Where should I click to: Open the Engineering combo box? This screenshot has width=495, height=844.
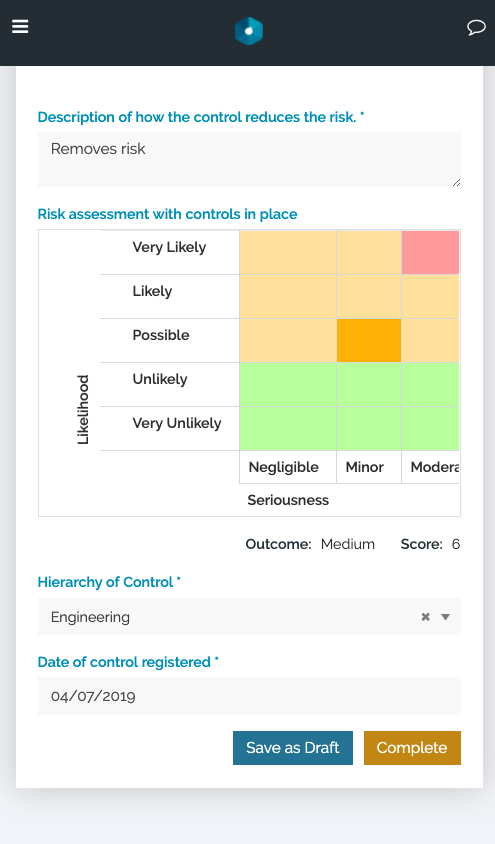point(249,616)
